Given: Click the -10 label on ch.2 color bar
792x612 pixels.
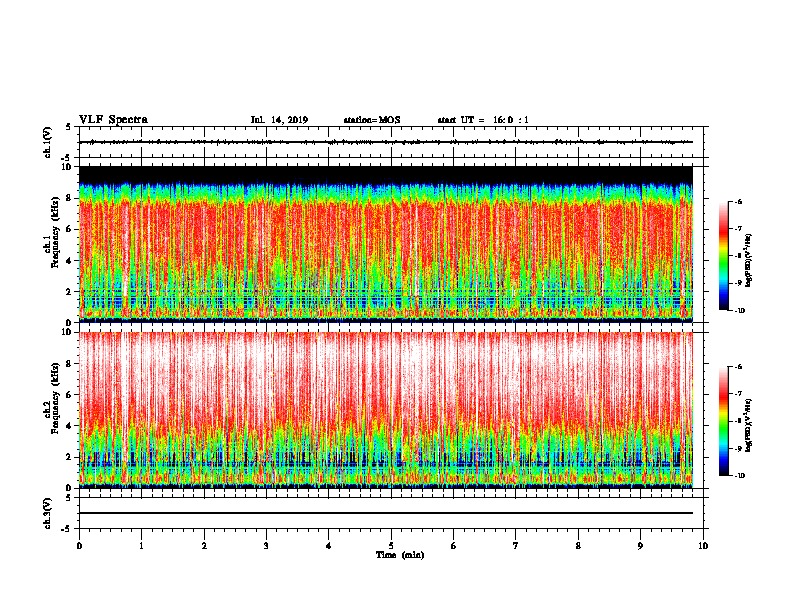Looking at the screenshot, I should (x=739, y=476).
